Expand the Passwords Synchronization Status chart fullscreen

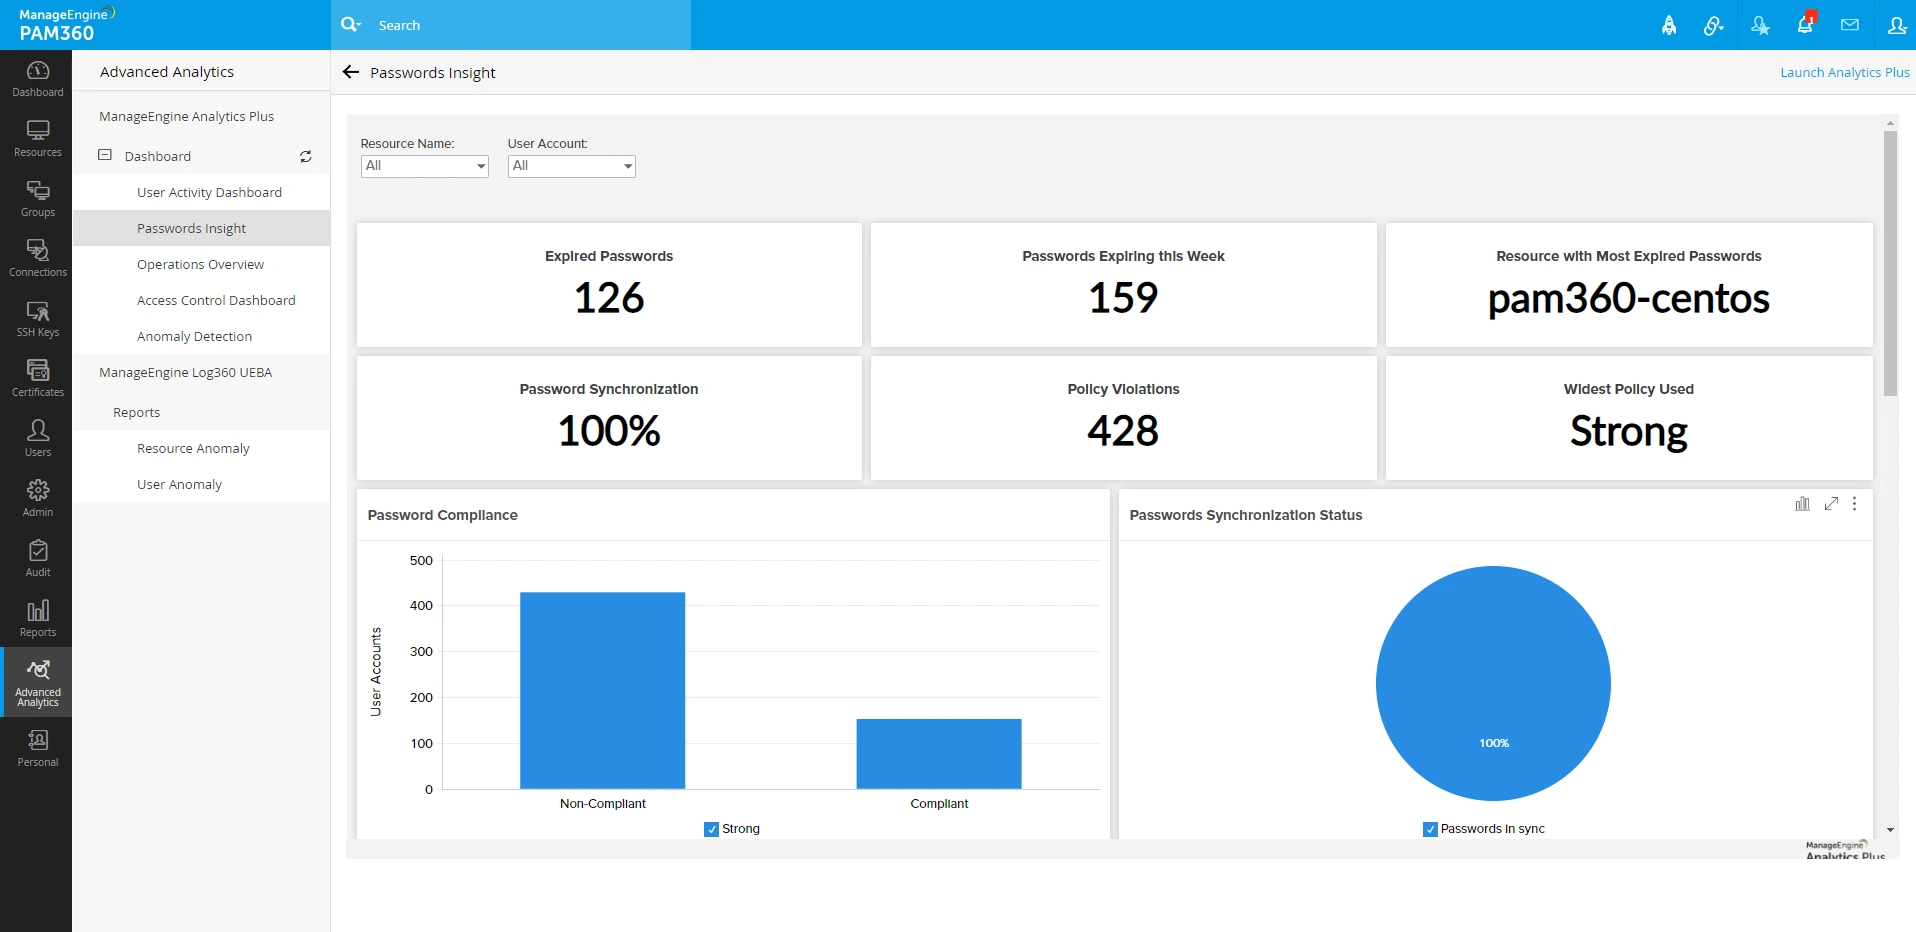click(x=1831, y=504)
